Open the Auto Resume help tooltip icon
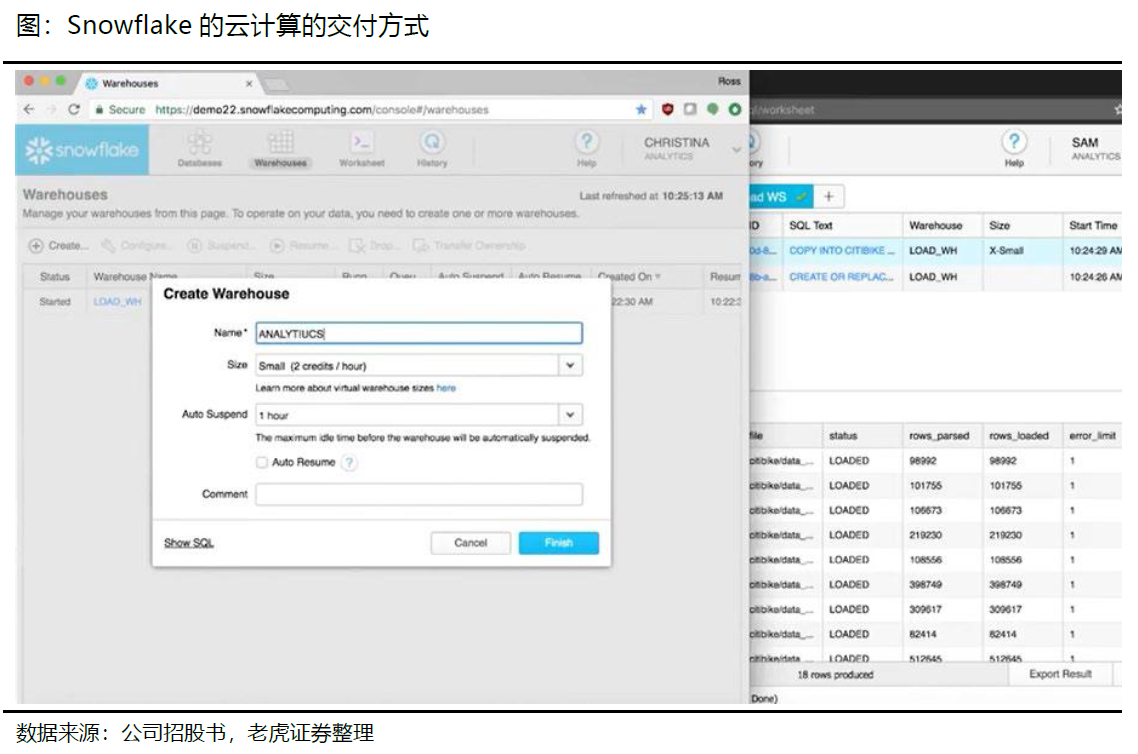The height and width of the screenshot is (754, 1138). 349,462
